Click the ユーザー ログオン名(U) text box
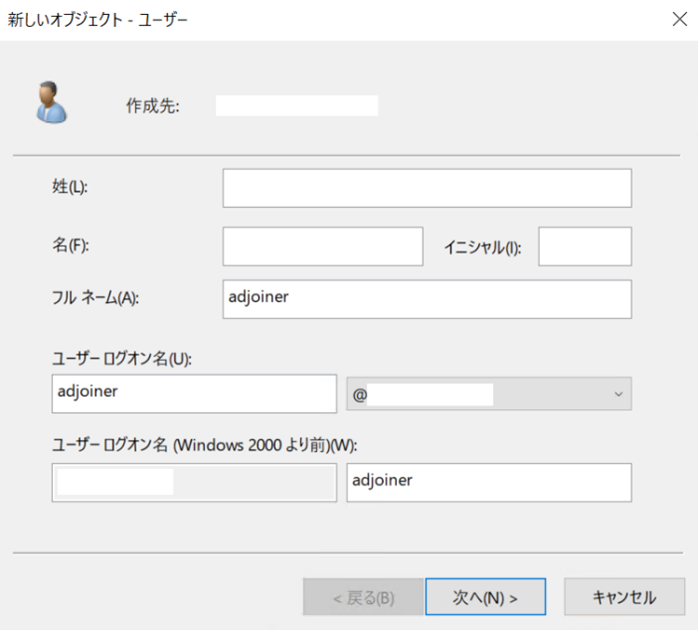The width and height of the screenshot is (698, 630). click(x=193, y=394)
